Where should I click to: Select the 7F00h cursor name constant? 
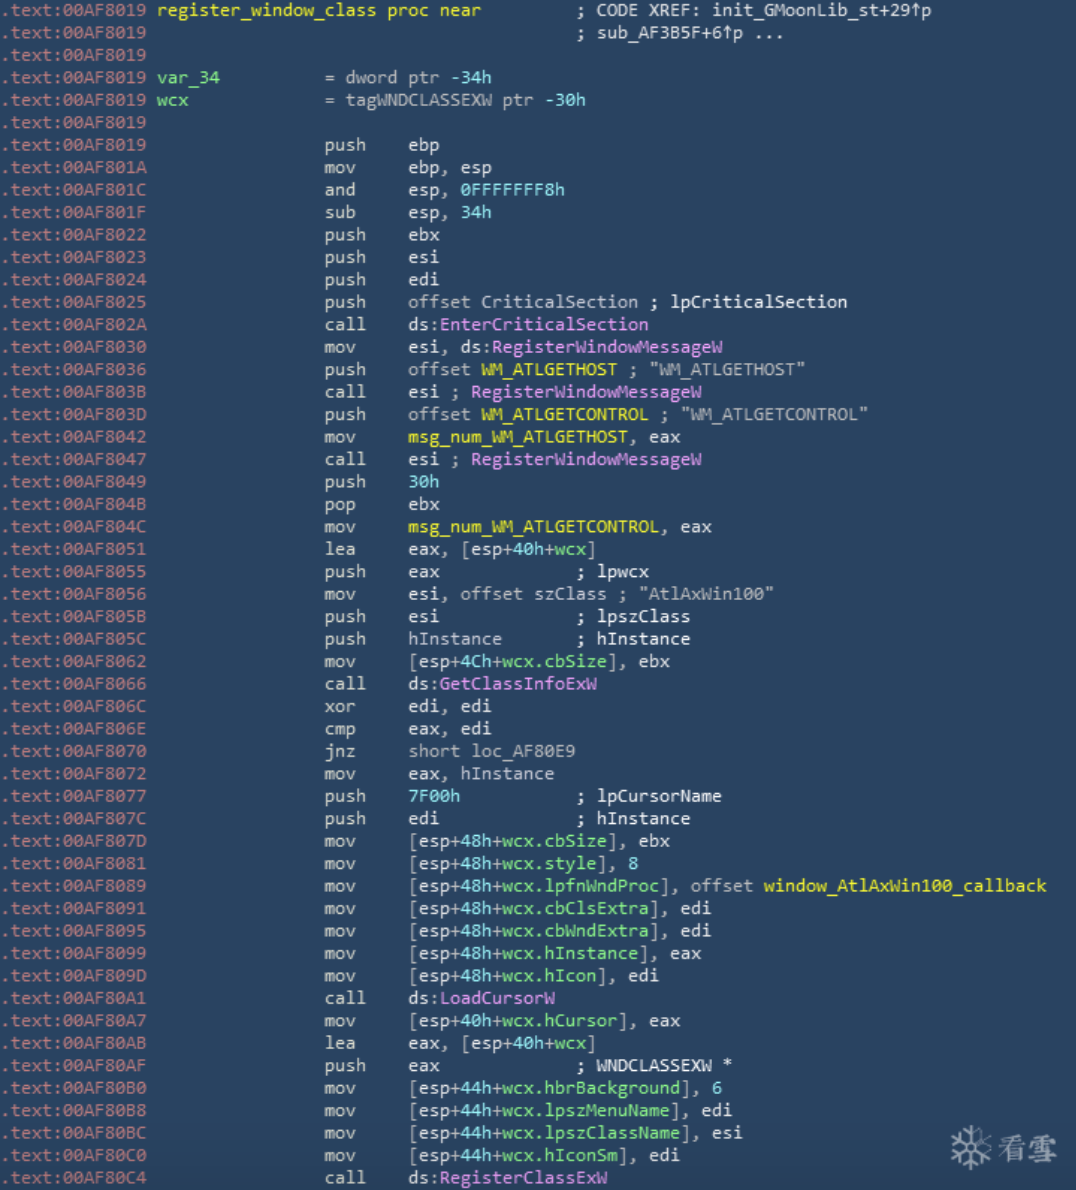tap(434, 796)
